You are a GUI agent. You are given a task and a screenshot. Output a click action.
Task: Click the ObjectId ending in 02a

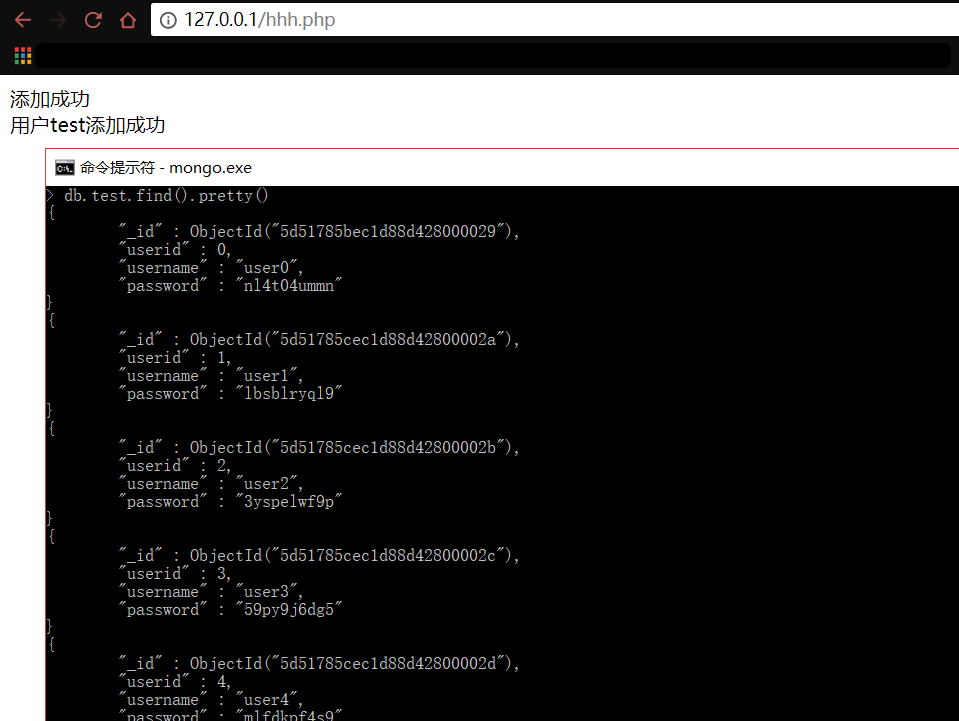point(355,340)
